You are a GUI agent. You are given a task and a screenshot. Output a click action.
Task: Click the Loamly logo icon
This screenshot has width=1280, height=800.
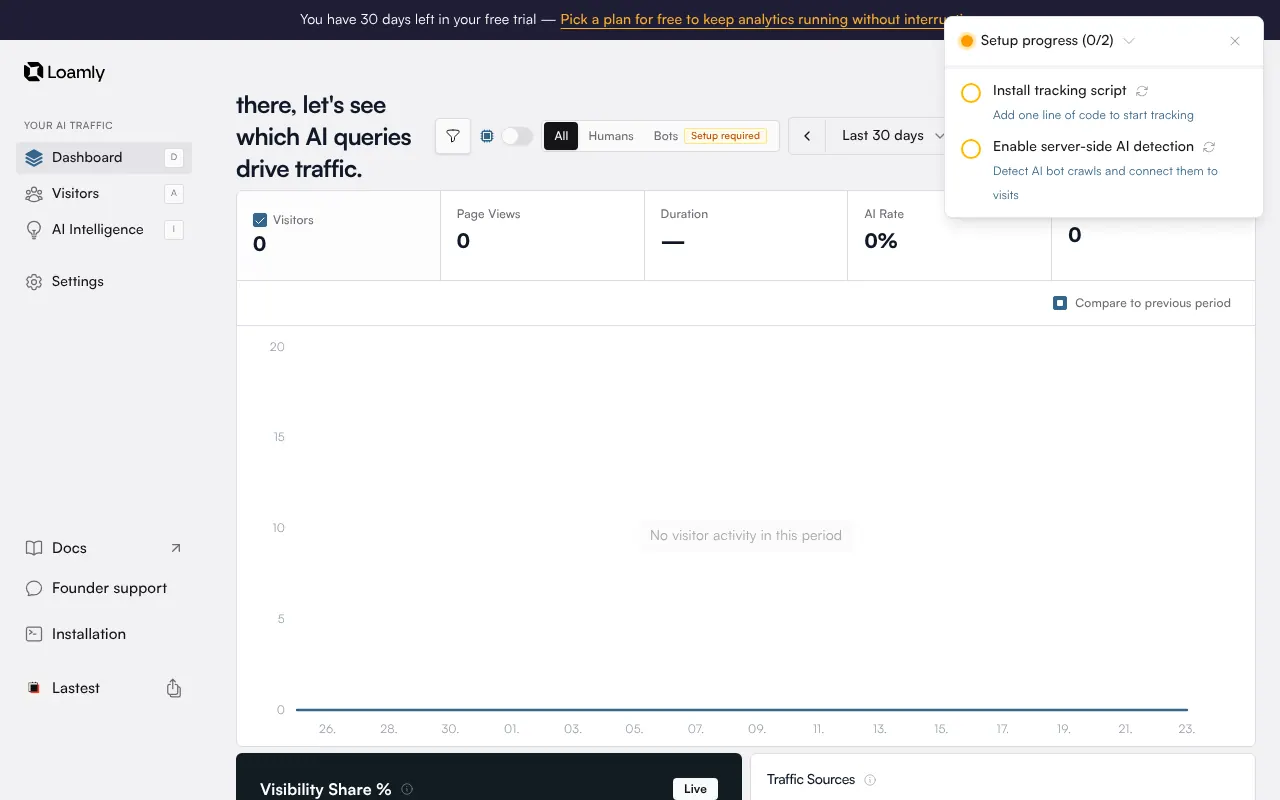coord(33,72)
